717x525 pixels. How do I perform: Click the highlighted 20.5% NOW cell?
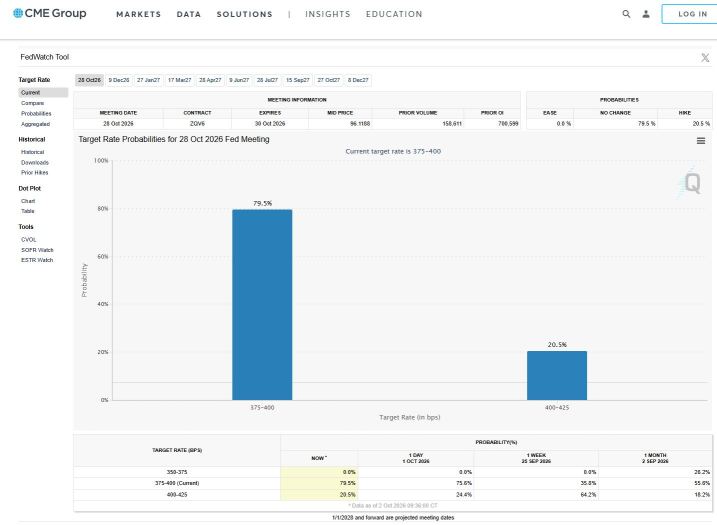(319, 495)
